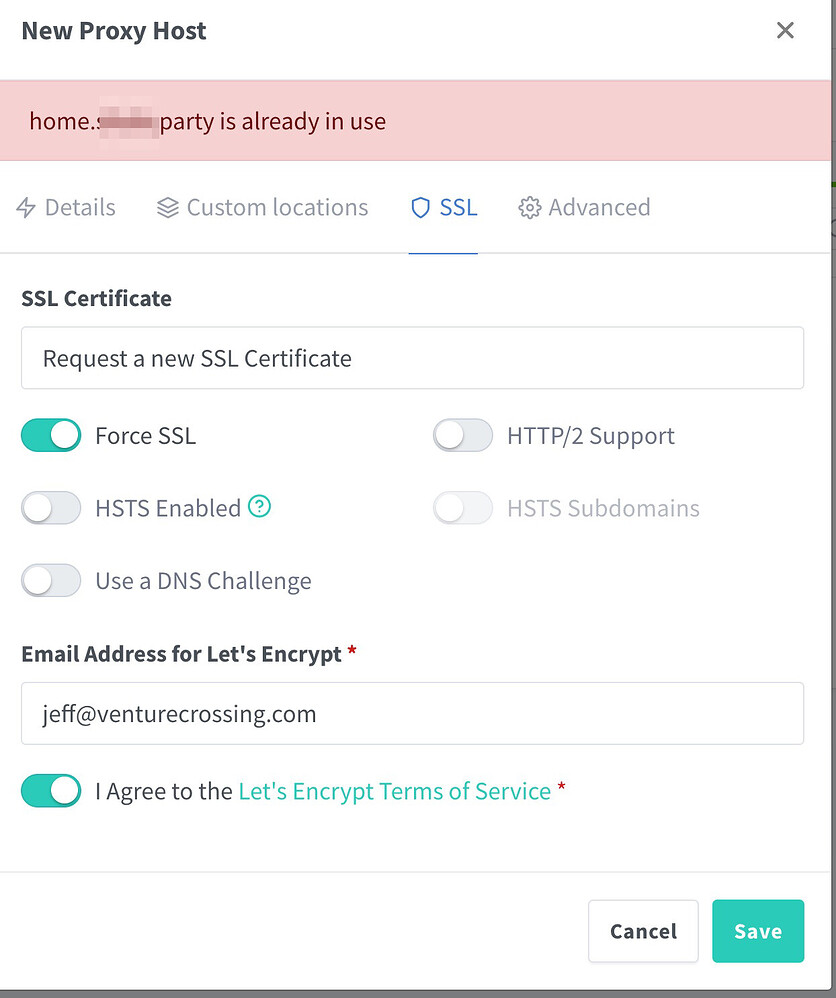The image size is (836, 998).
Task: Toggle off agreement to Let's Encrypt terms
Action: click(51, 790)
